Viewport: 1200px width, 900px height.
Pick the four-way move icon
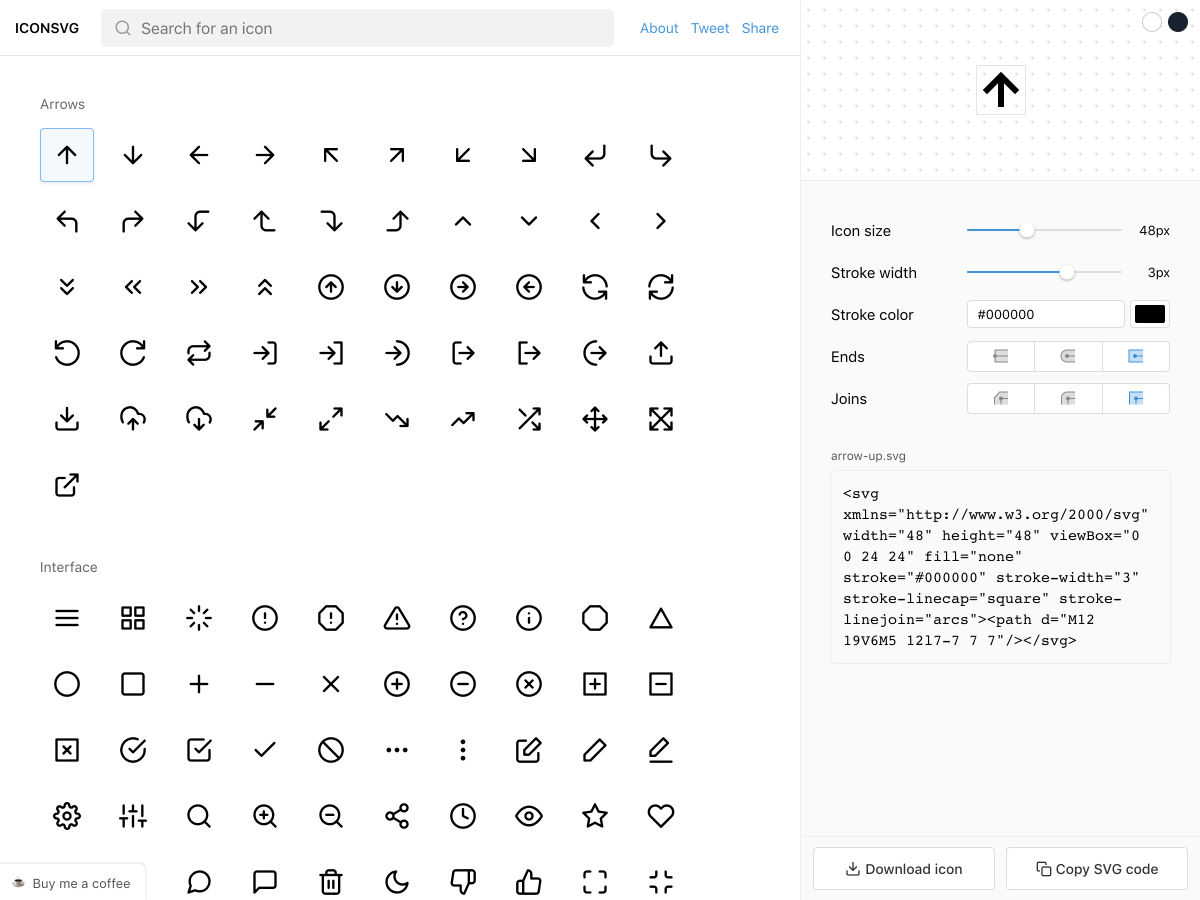[x=595, y=419]
